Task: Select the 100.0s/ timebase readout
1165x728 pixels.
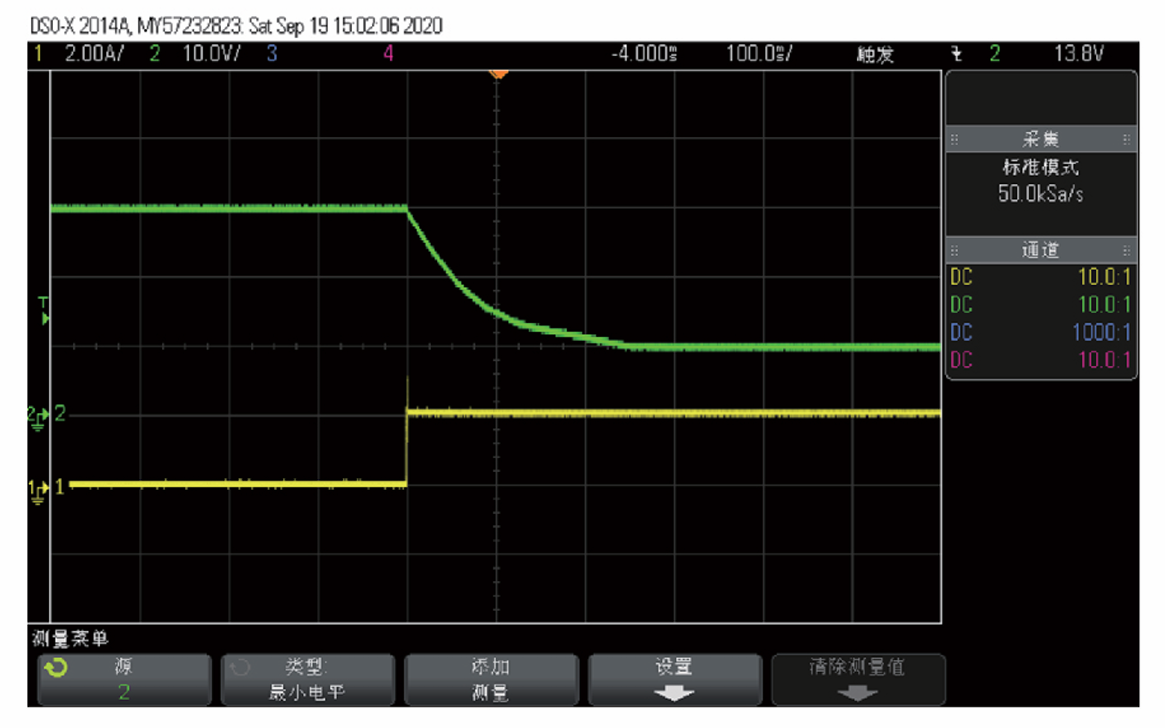Action: point(759,55)
